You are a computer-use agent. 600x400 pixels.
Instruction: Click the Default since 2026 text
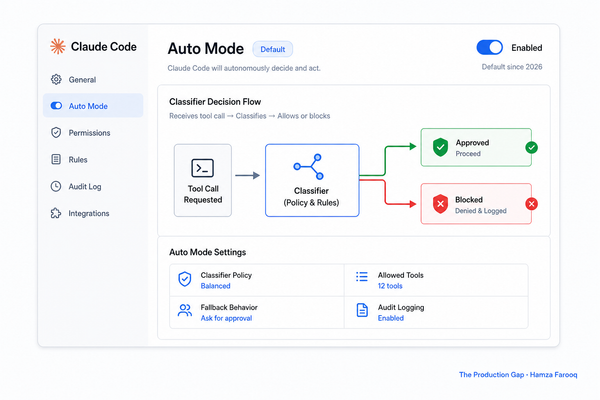512,67
